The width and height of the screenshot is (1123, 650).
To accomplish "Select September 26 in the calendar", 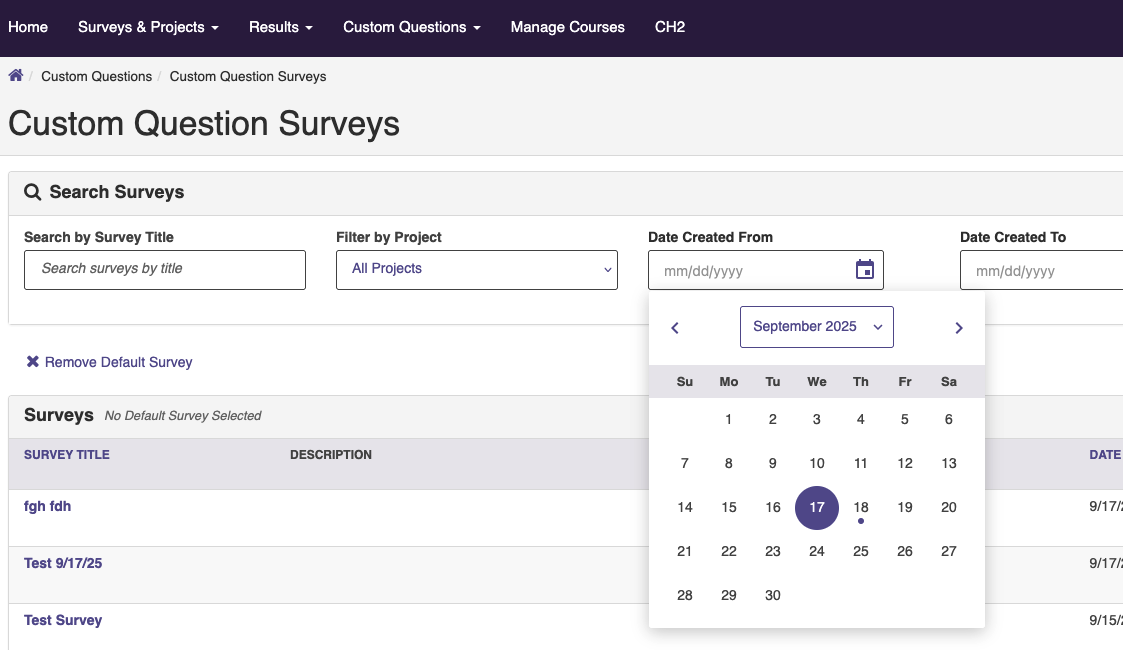I will click(905, 551).
